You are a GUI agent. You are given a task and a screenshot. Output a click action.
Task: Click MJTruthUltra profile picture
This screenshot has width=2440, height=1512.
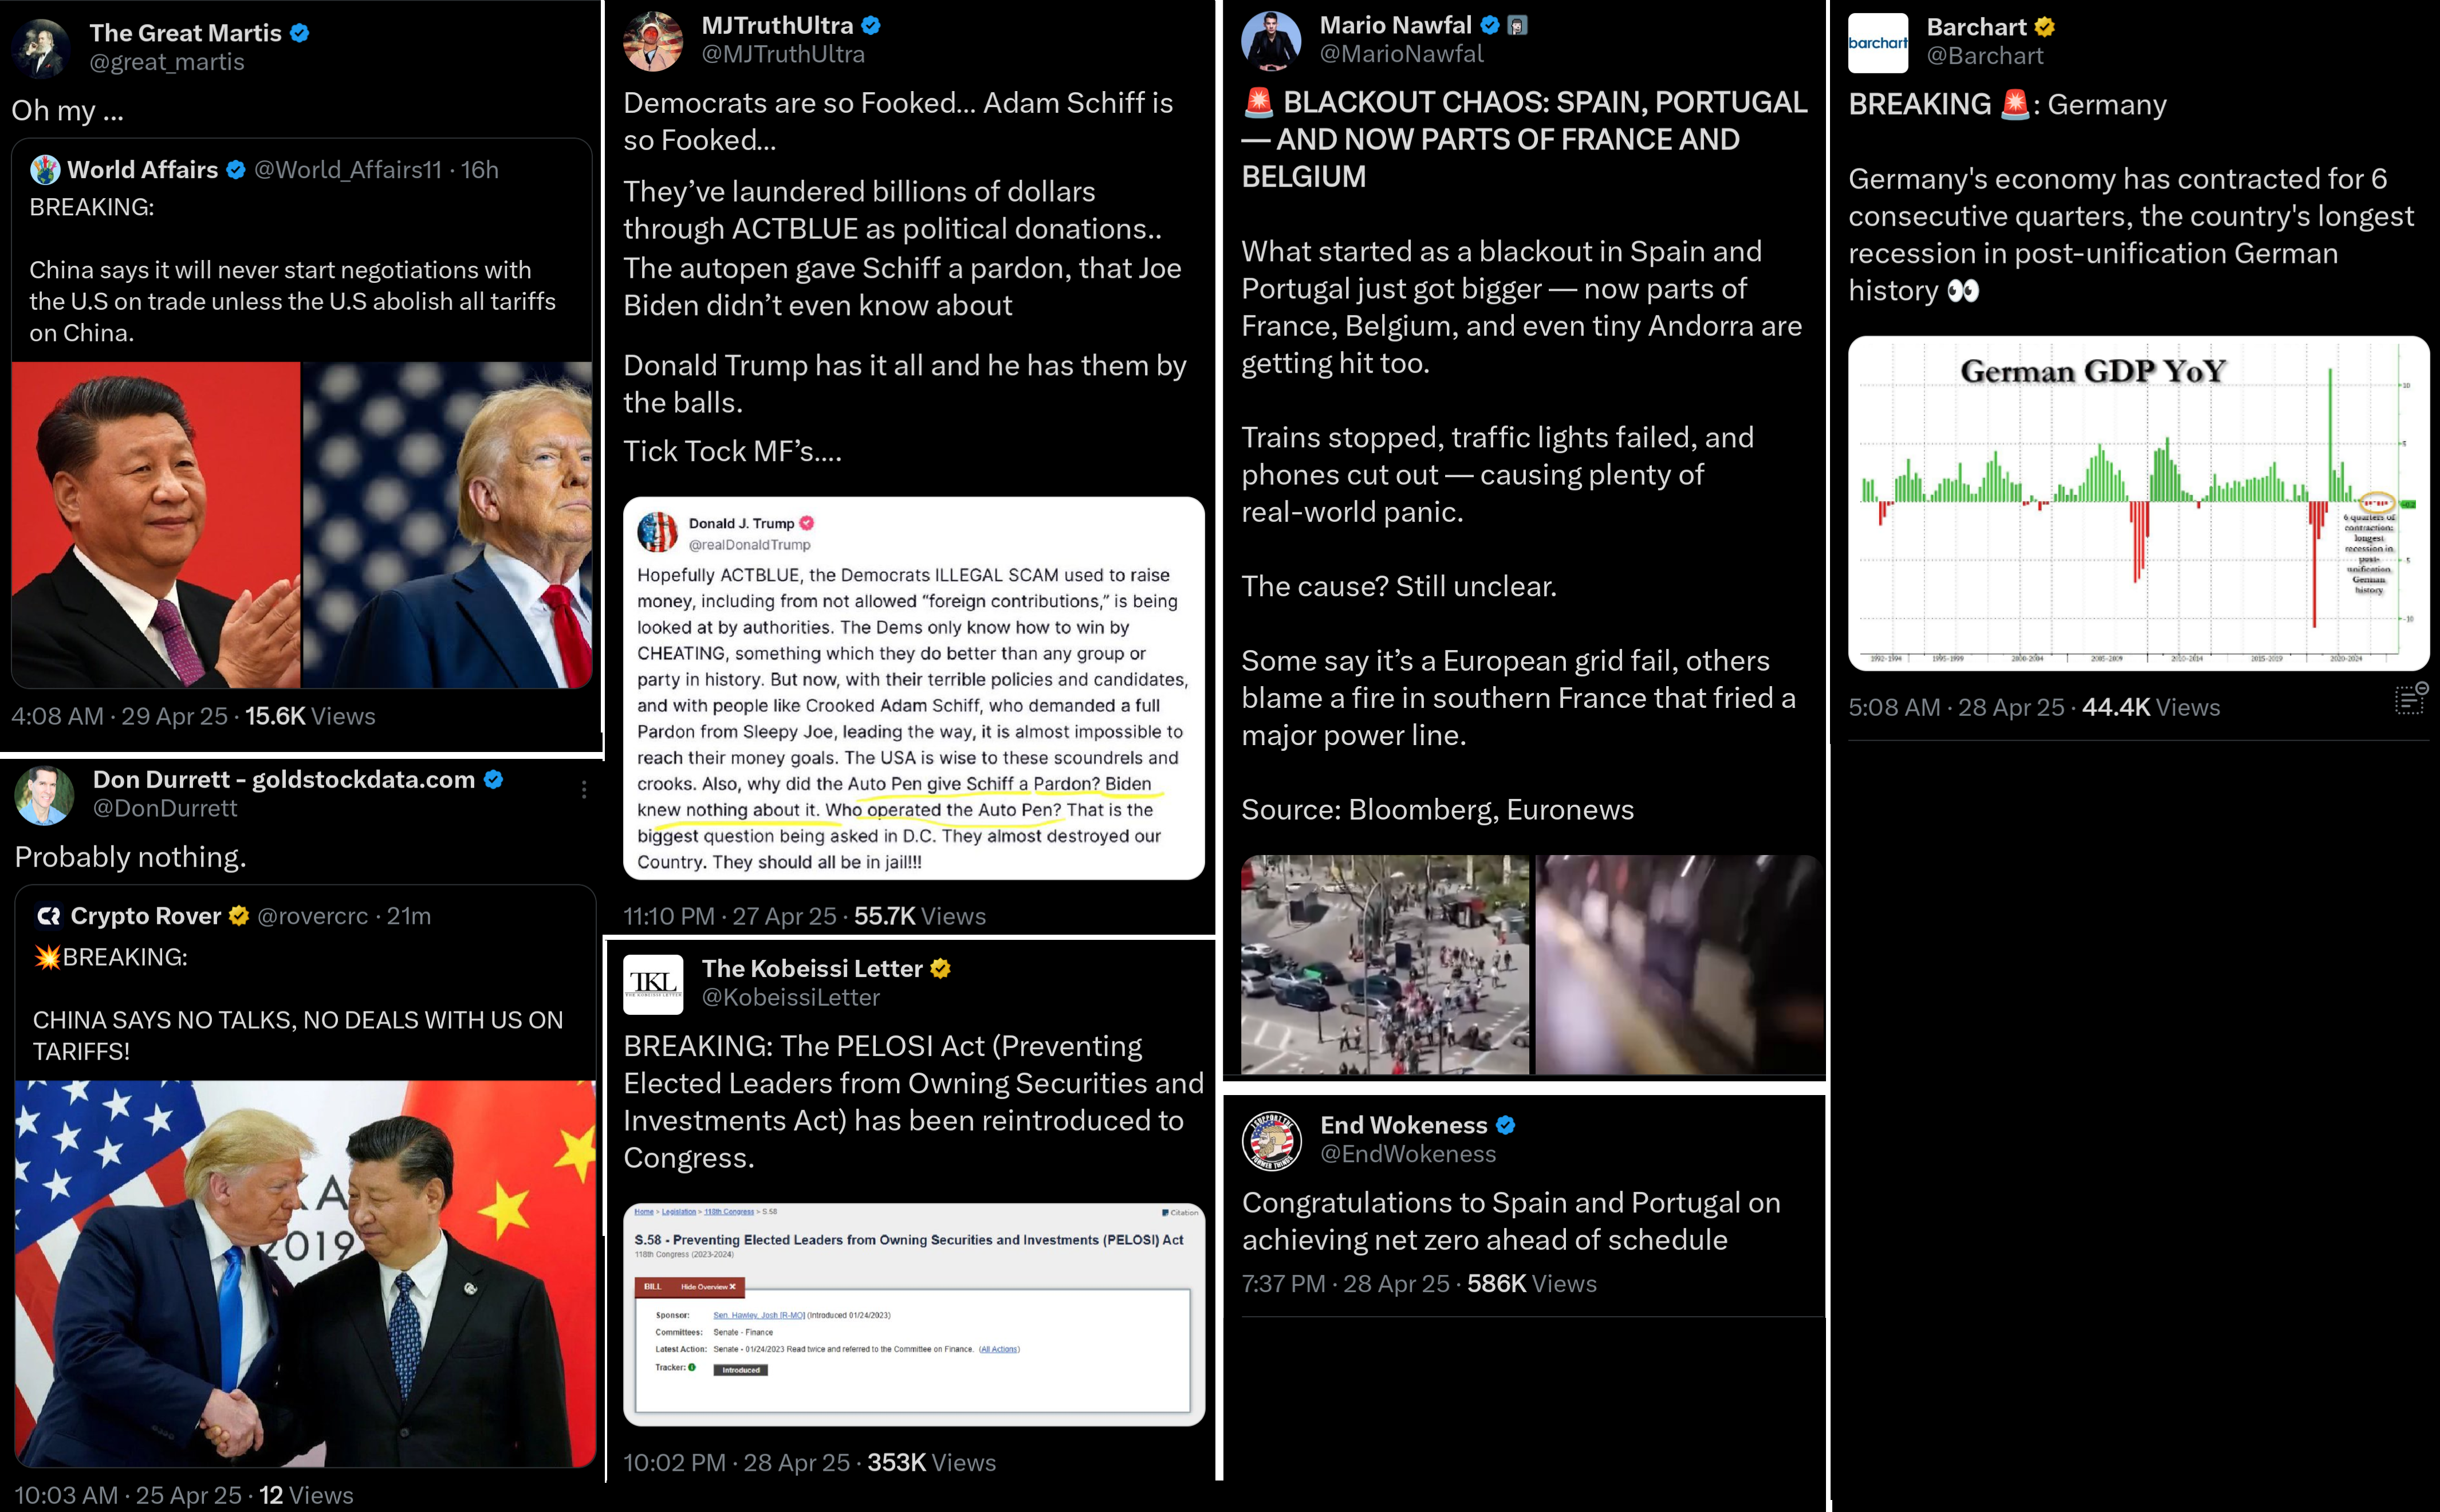point(653,41)
